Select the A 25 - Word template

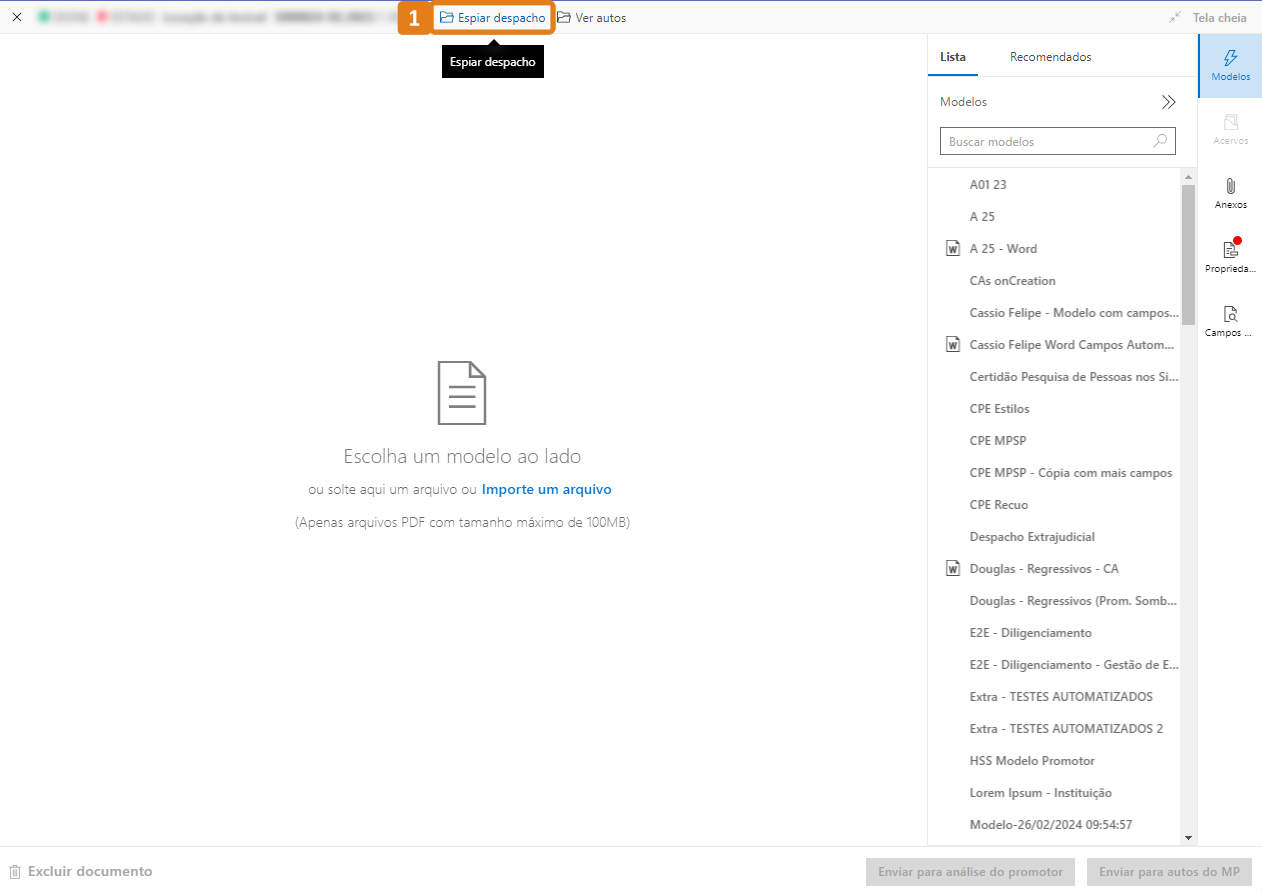click(x=1003, y=249)
